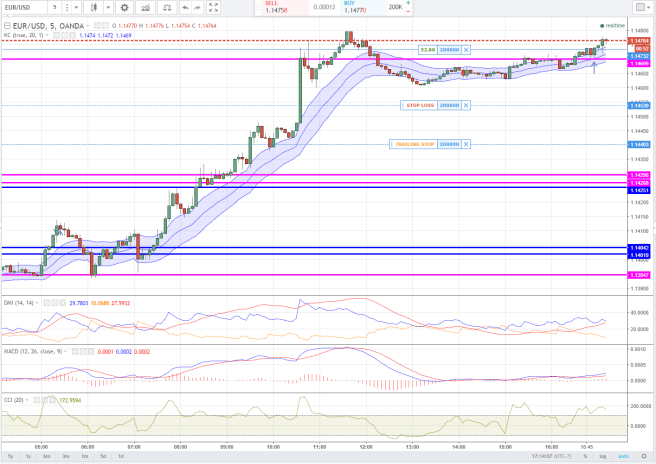656x464 pixels.
Task: Select the 5y time range
Action: click(x=10, y=456)
